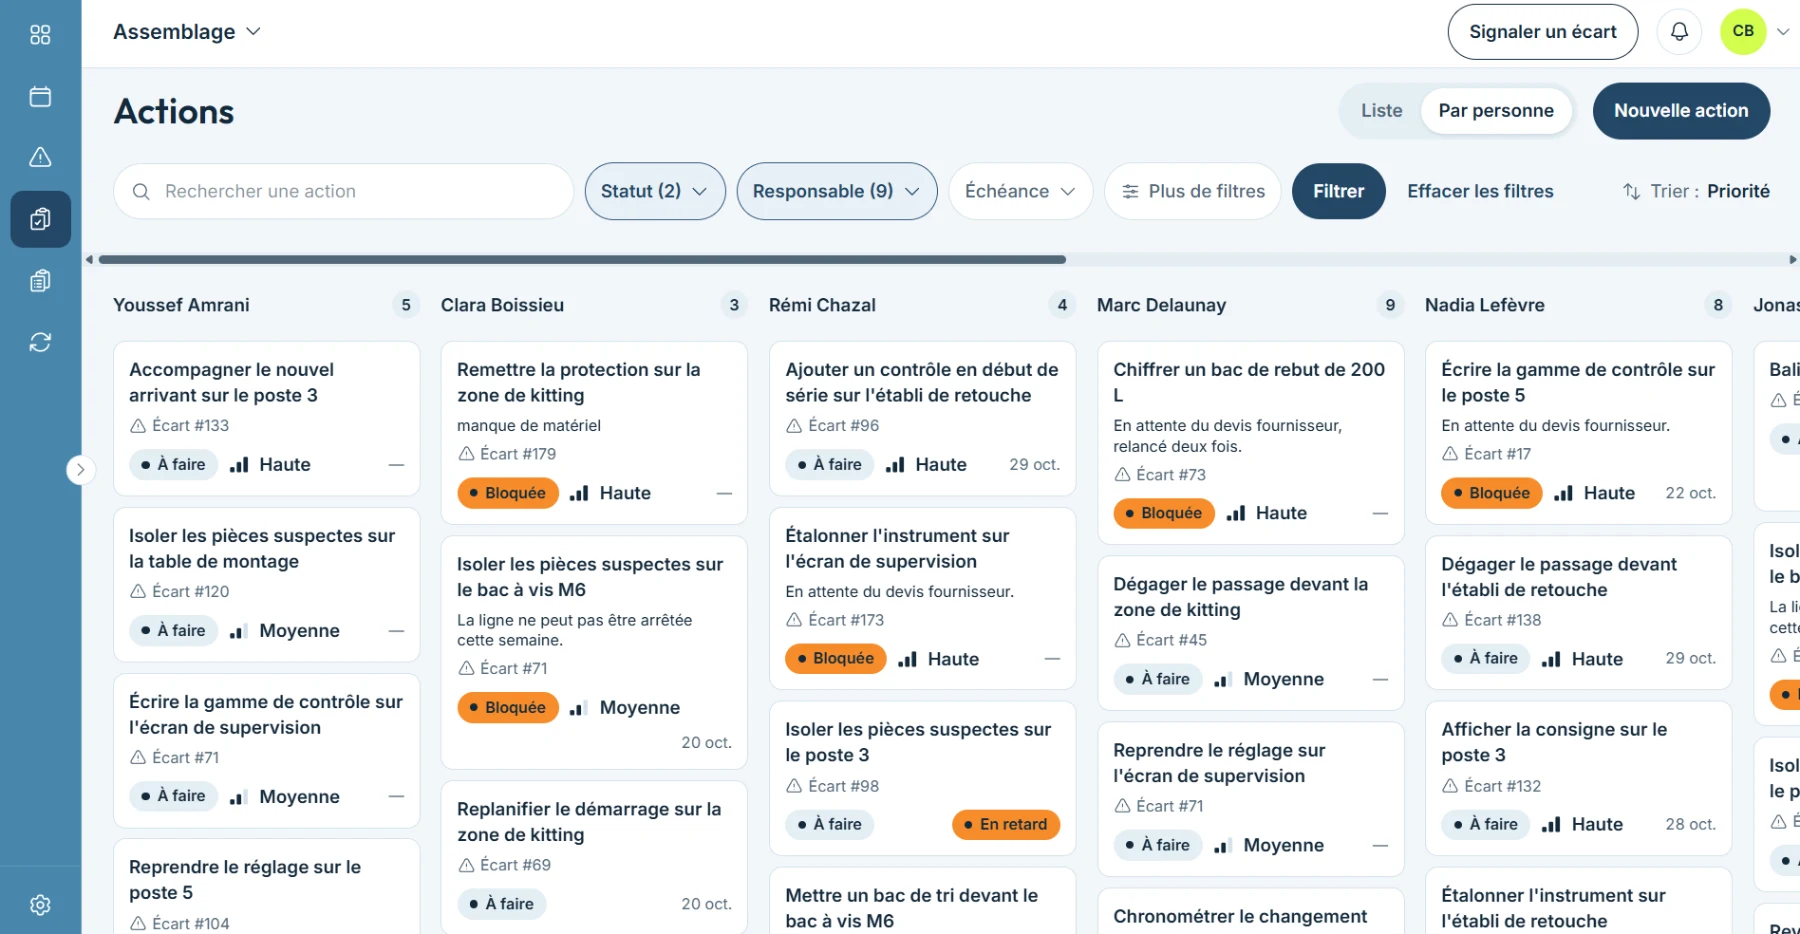1800x934 pixels.
Task: Click En retard badge on Écart #98 card
Action: [x=1005, y=825]
